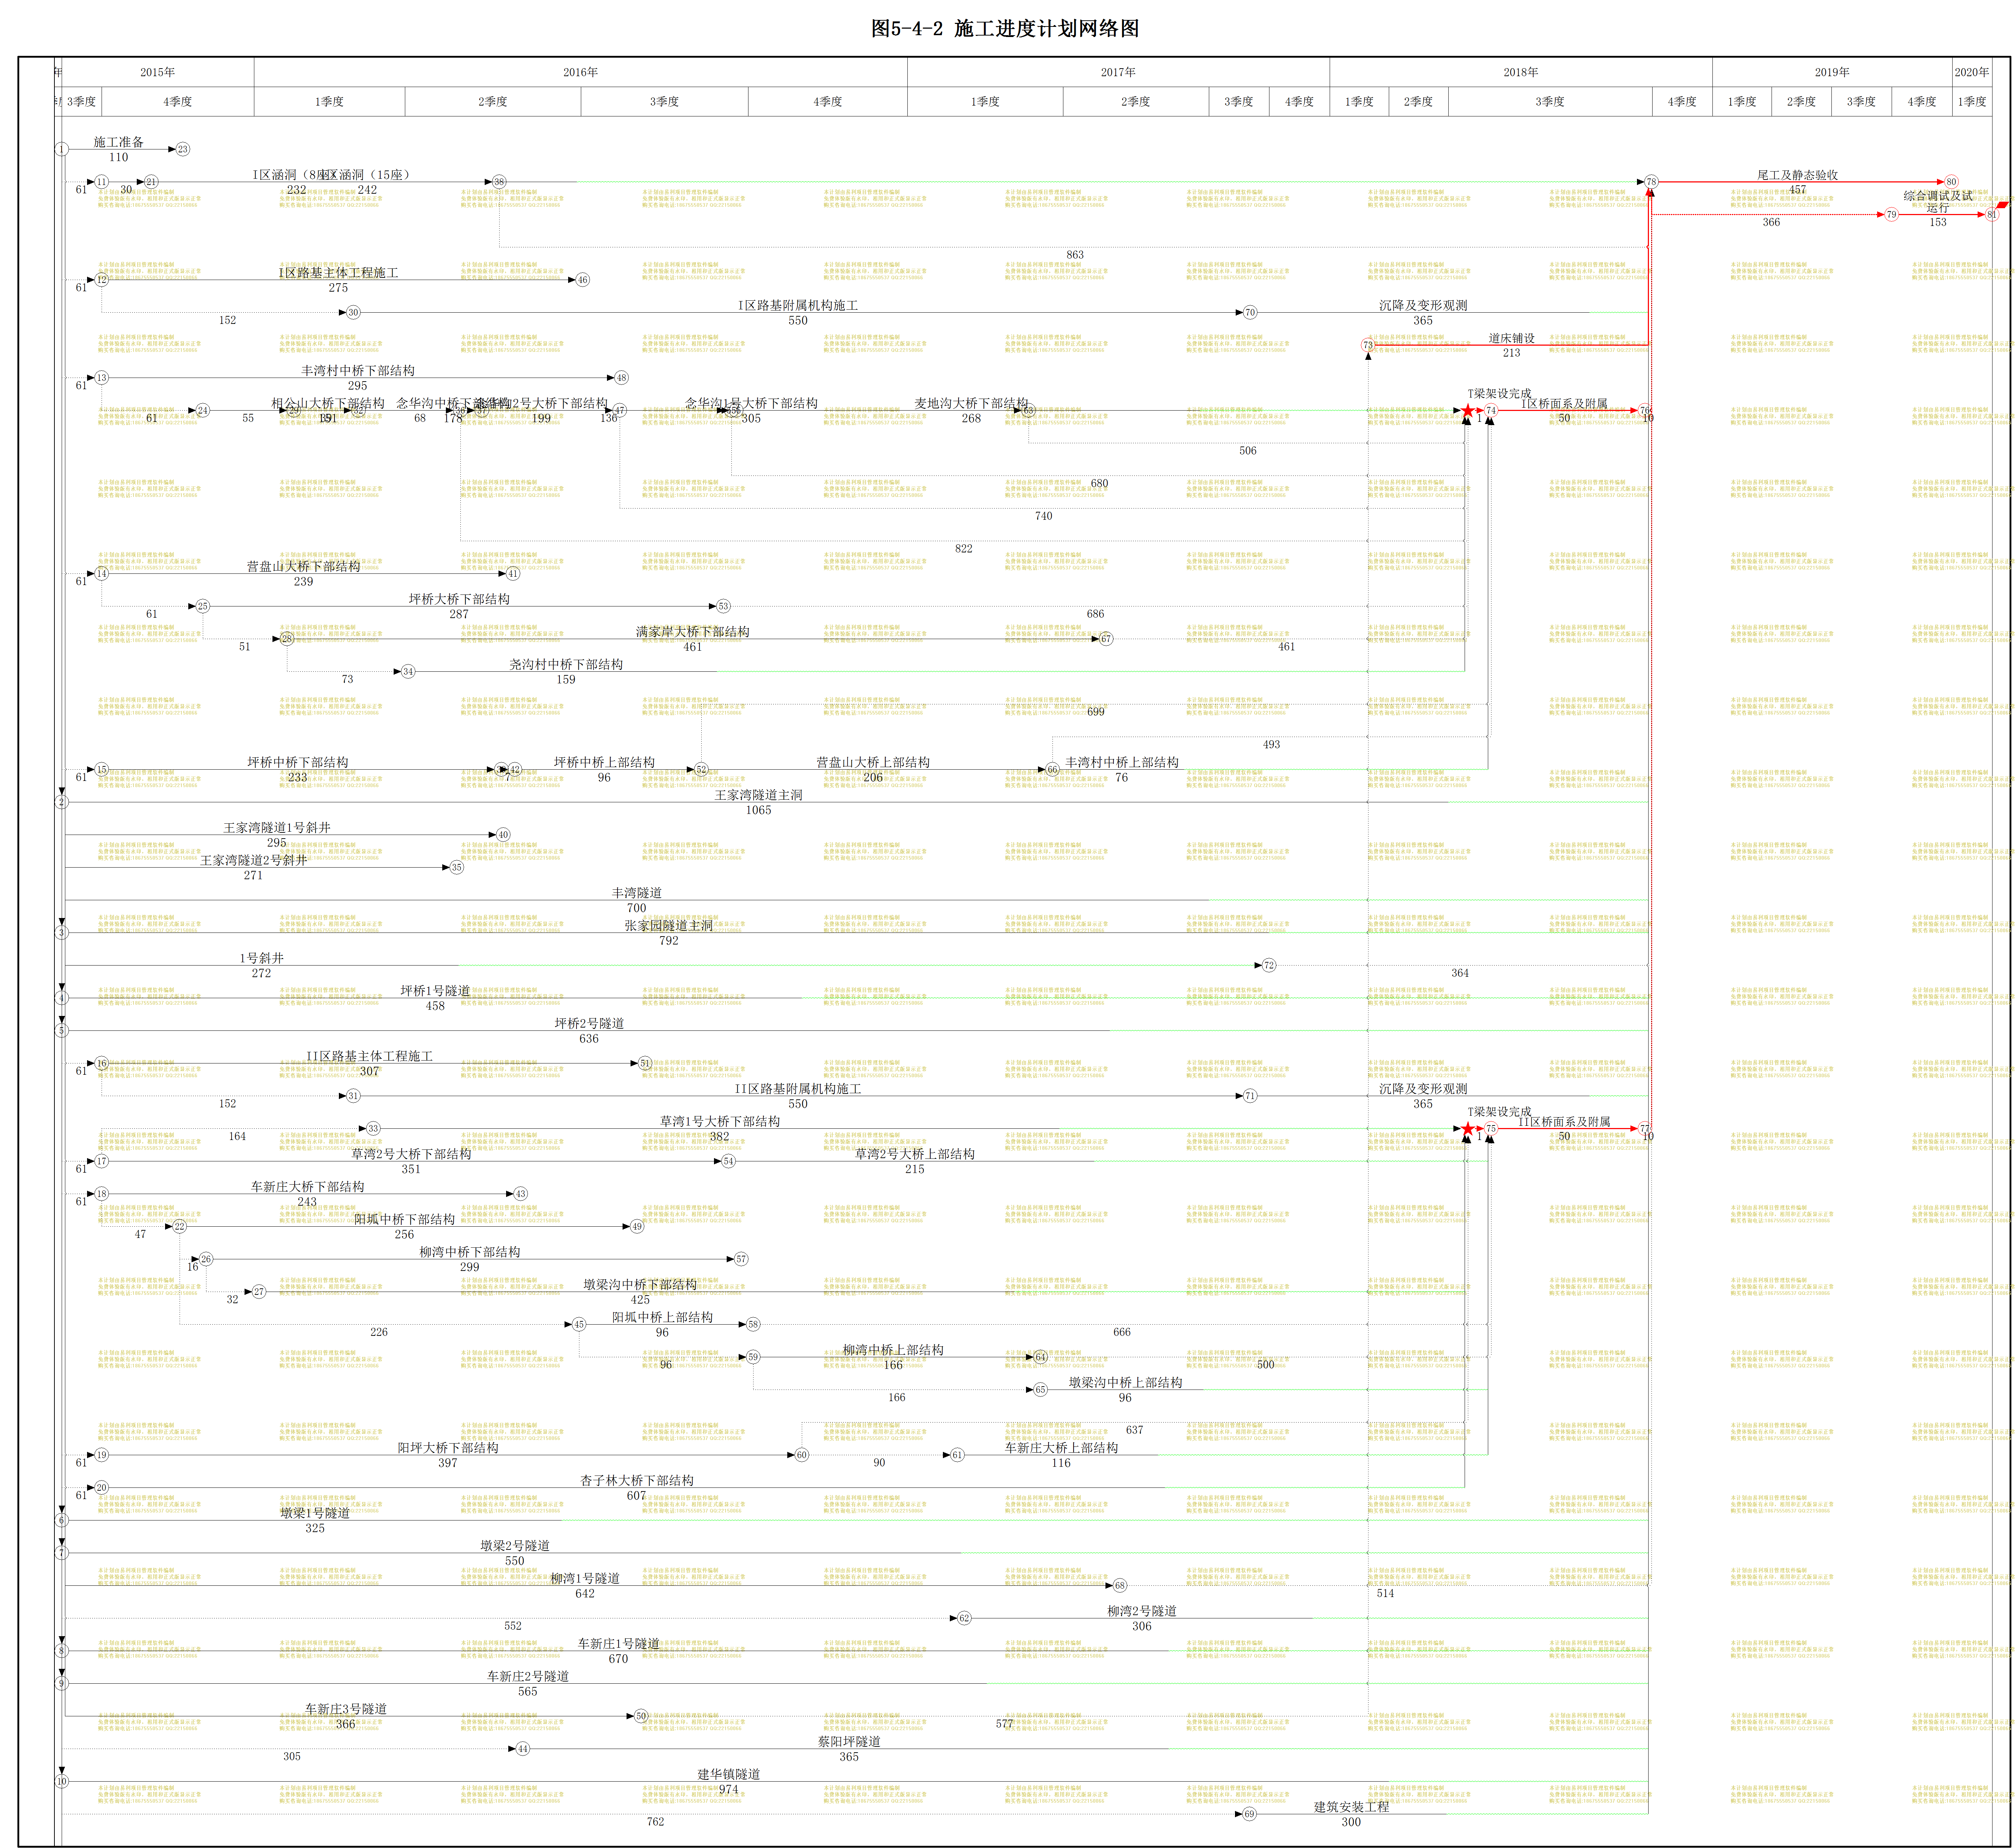Click the 2016年 year header
Viewport: 2015px width, 1848px height.
click(x=580, y=72)
